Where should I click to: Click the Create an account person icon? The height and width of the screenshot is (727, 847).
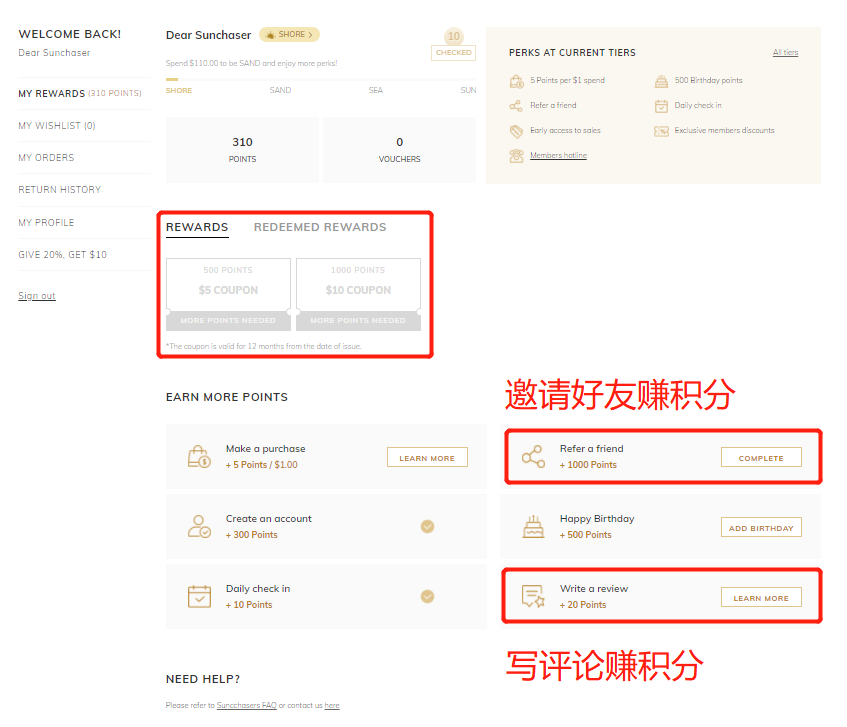tap(200, 527)
